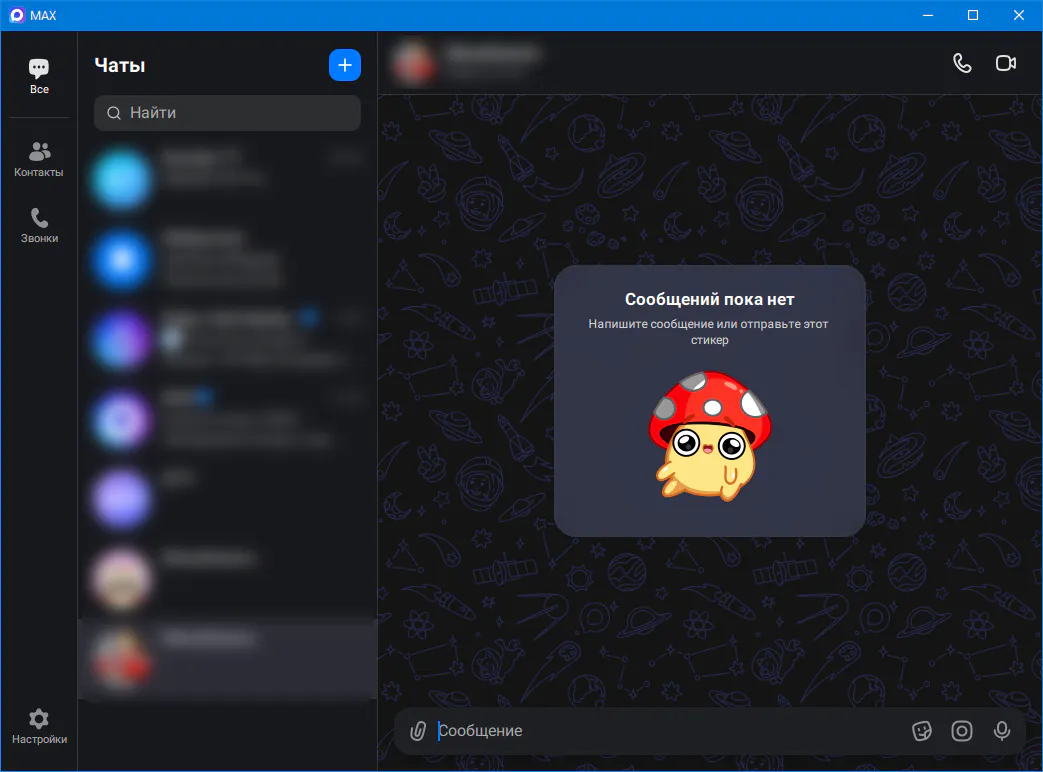Image resolution: width=1043 pixels, height=772 pixels.
Task: Focus the Найти search field
Action: (227, 113)
